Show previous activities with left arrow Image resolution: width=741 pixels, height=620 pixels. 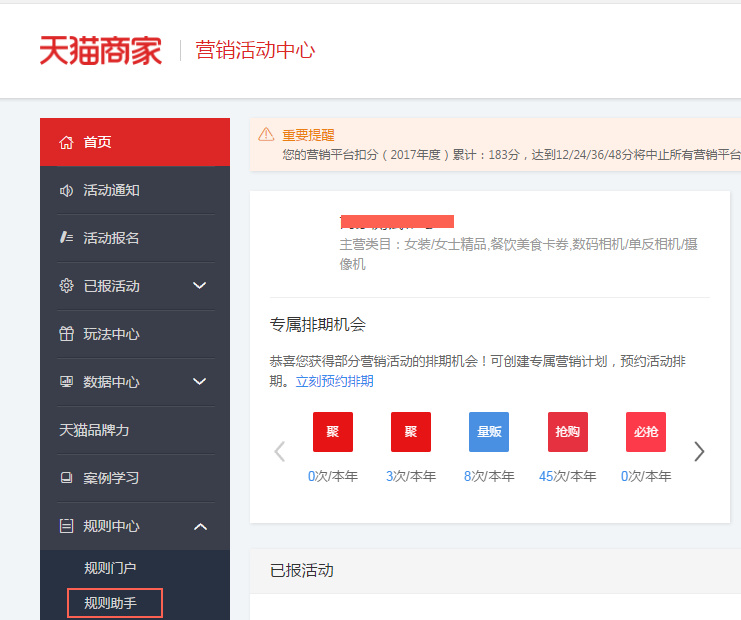[280, 451]
